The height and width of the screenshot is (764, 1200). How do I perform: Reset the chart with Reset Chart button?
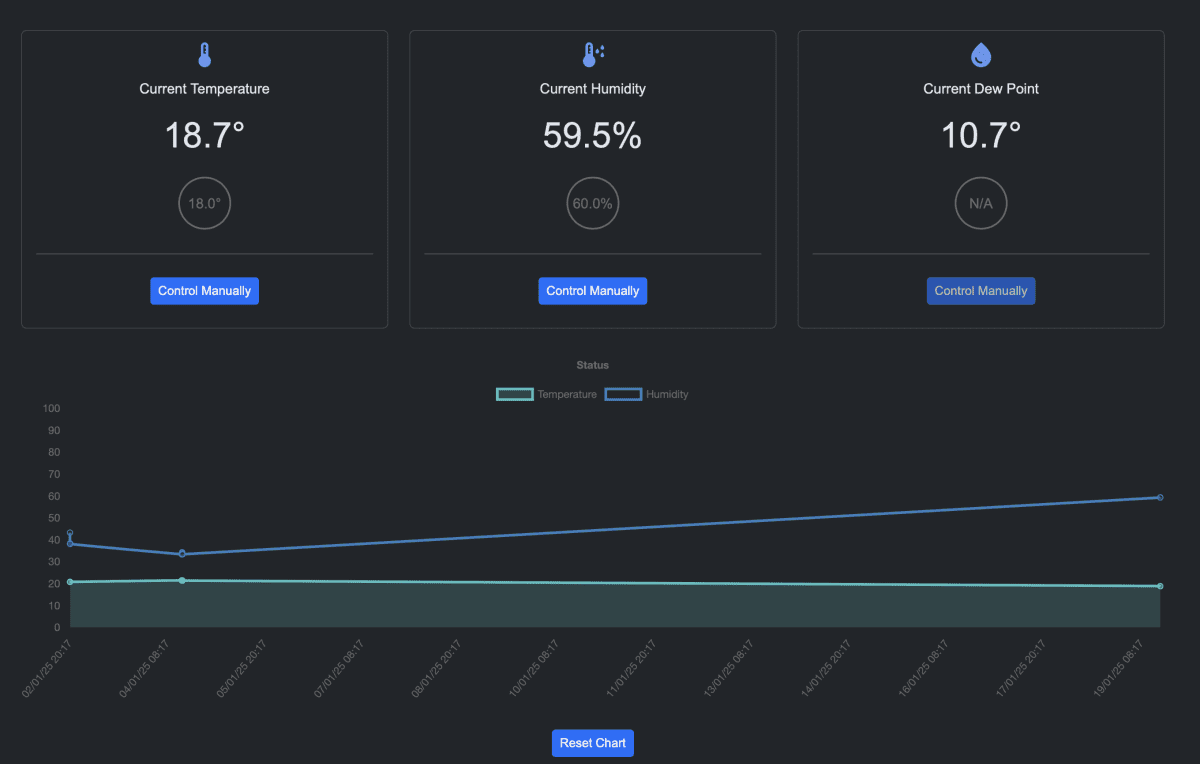click(x=593, y=743)
